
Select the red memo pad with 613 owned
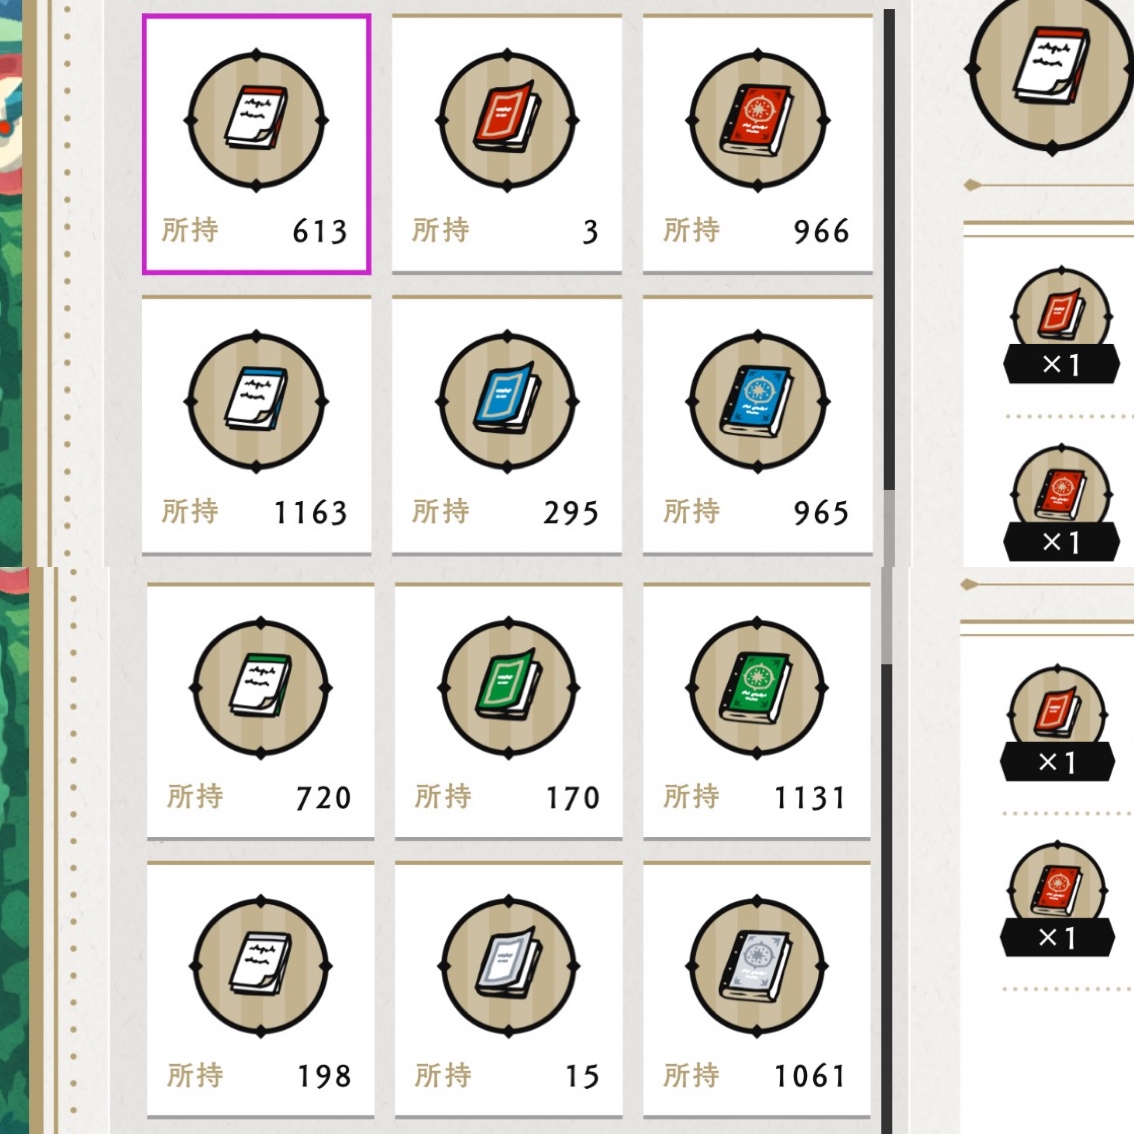(x=257, y=144)
